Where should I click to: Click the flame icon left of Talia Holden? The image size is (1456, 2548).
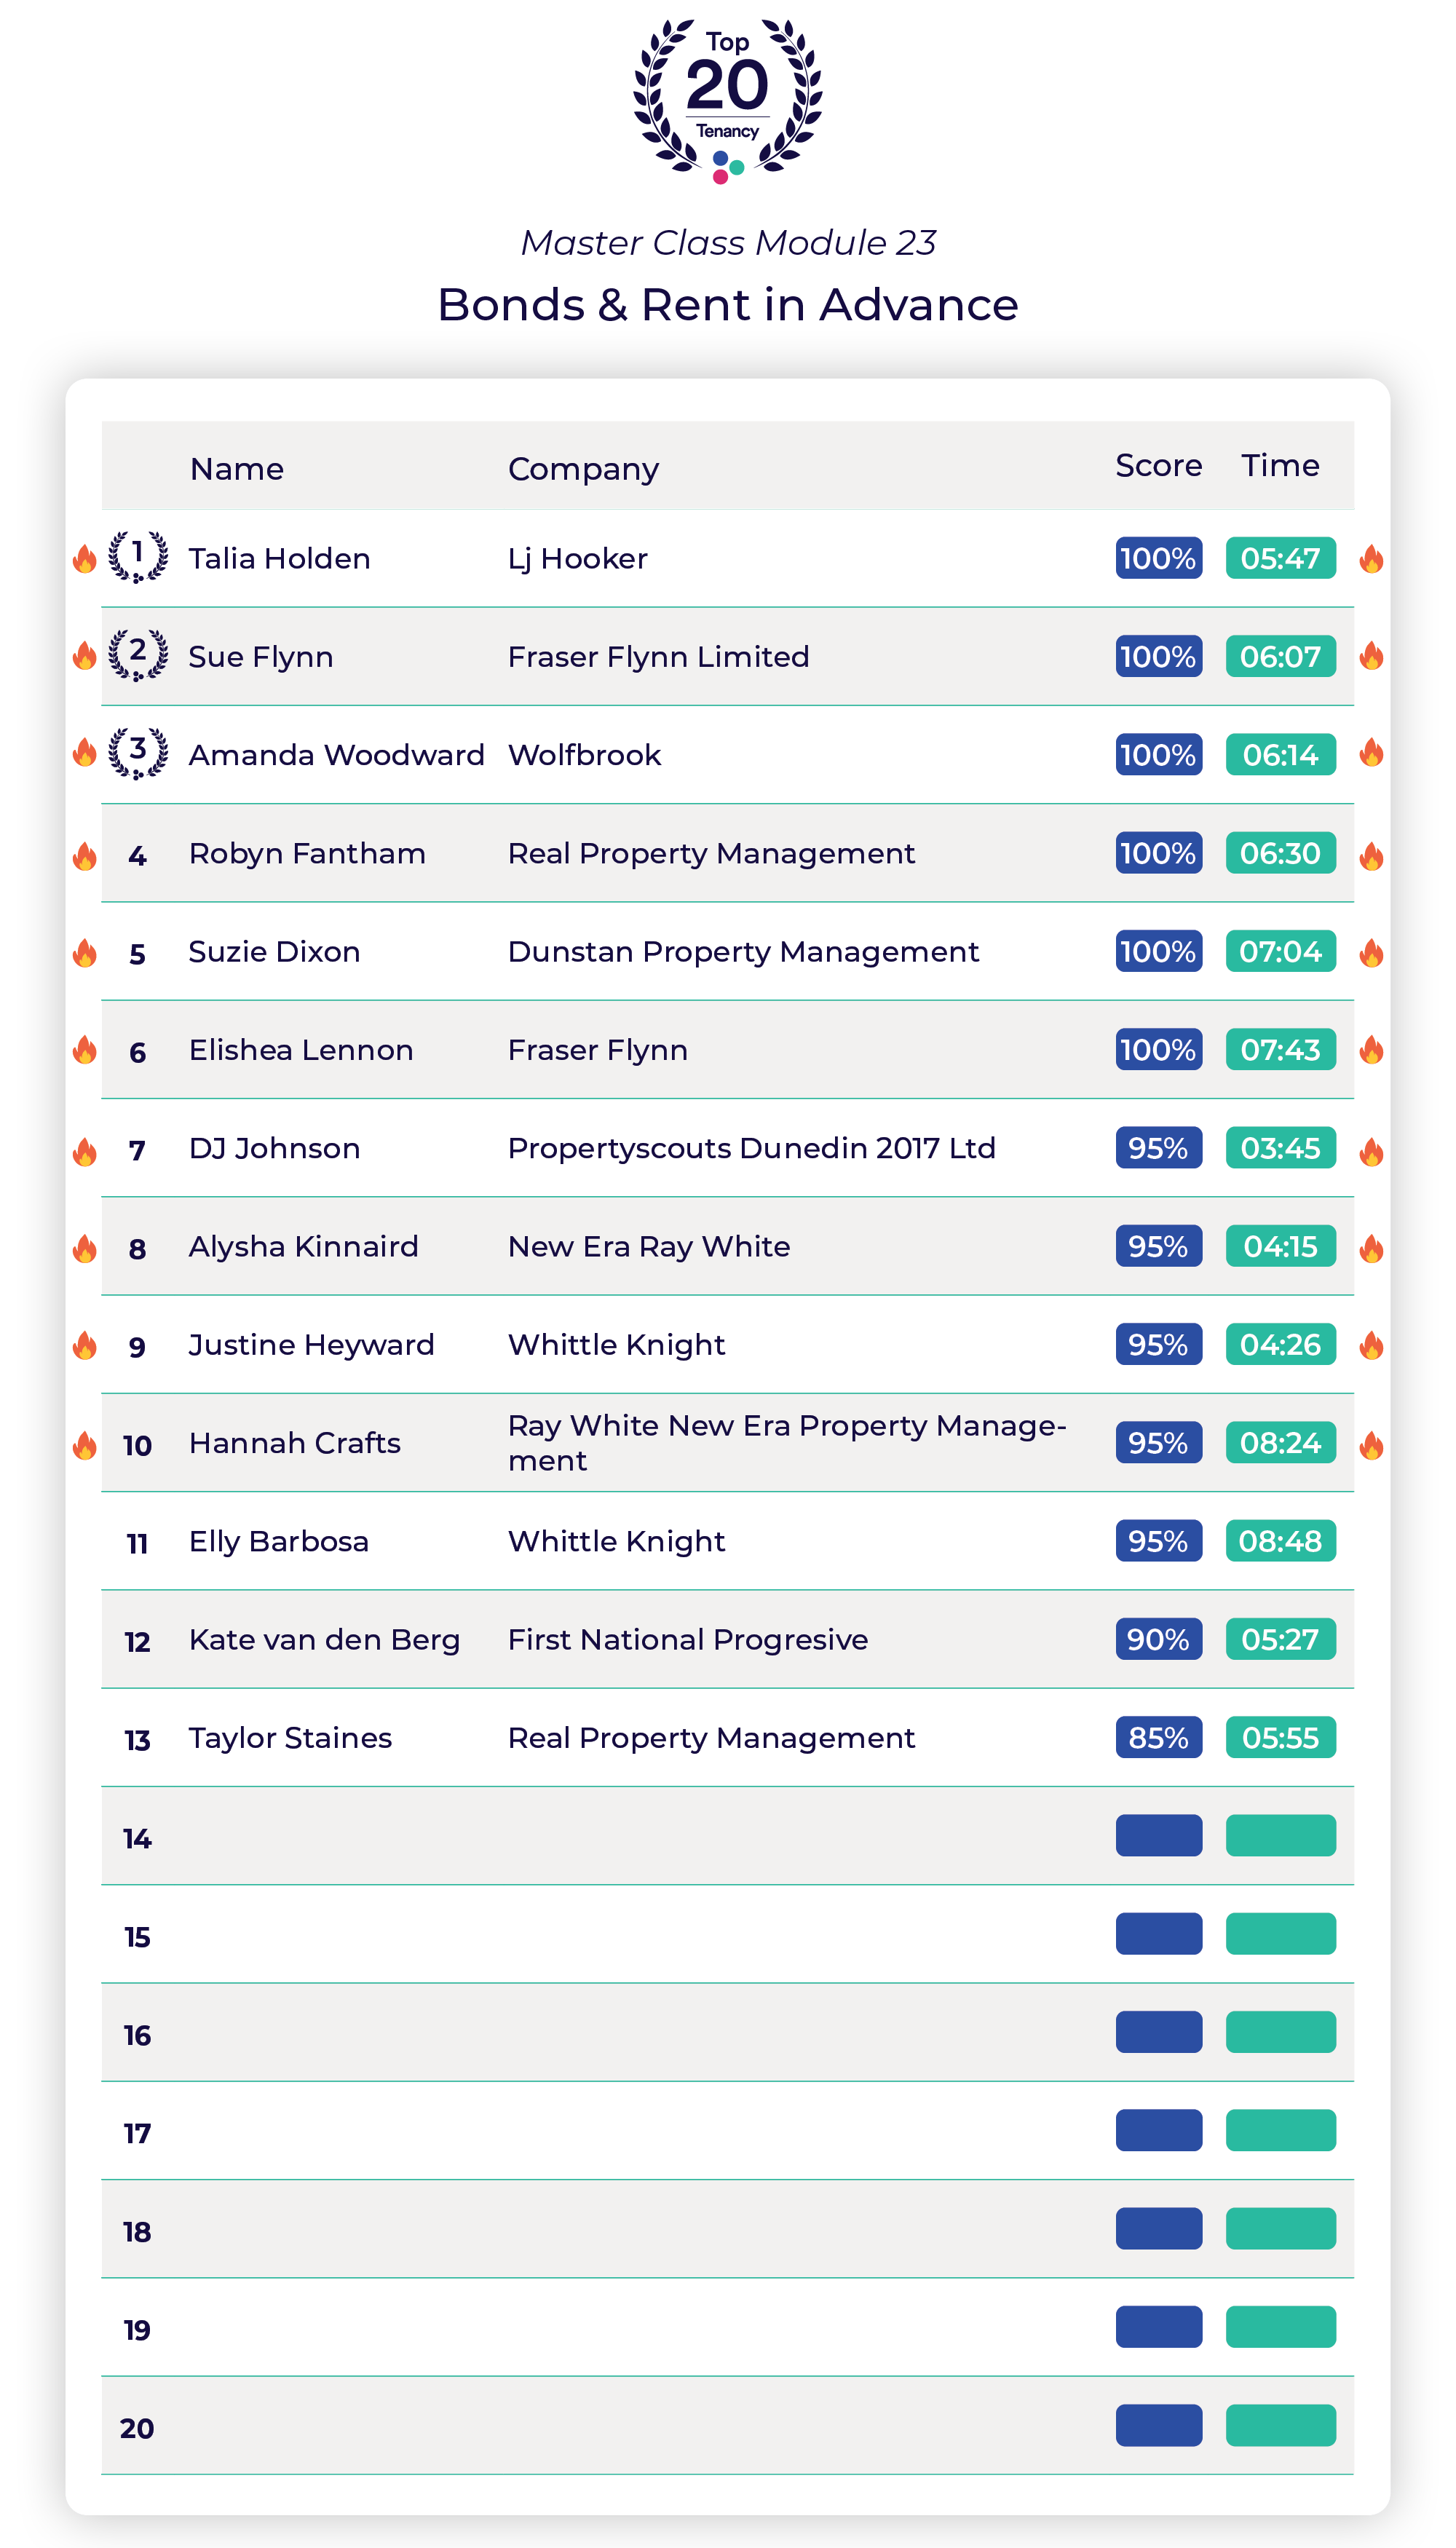click(85, 558)
